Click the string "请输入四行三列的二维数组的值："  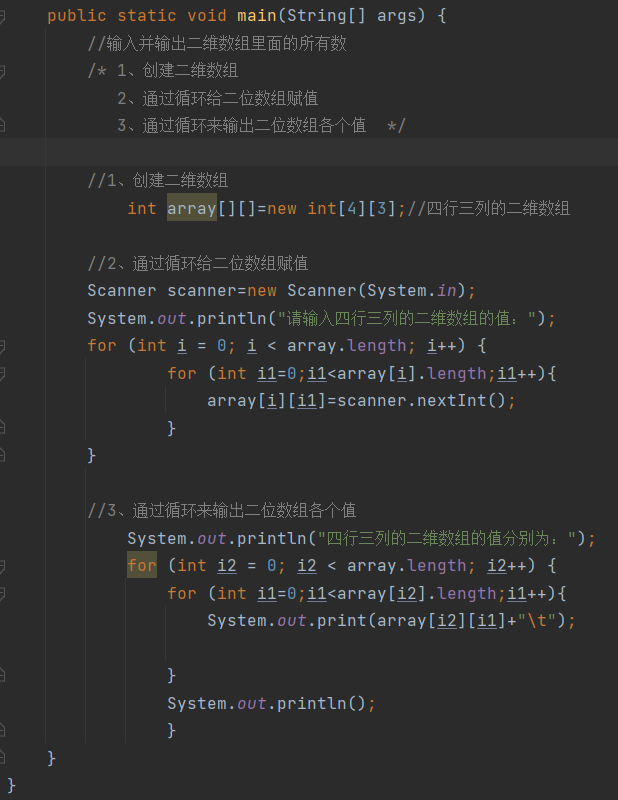click(406, 318)
